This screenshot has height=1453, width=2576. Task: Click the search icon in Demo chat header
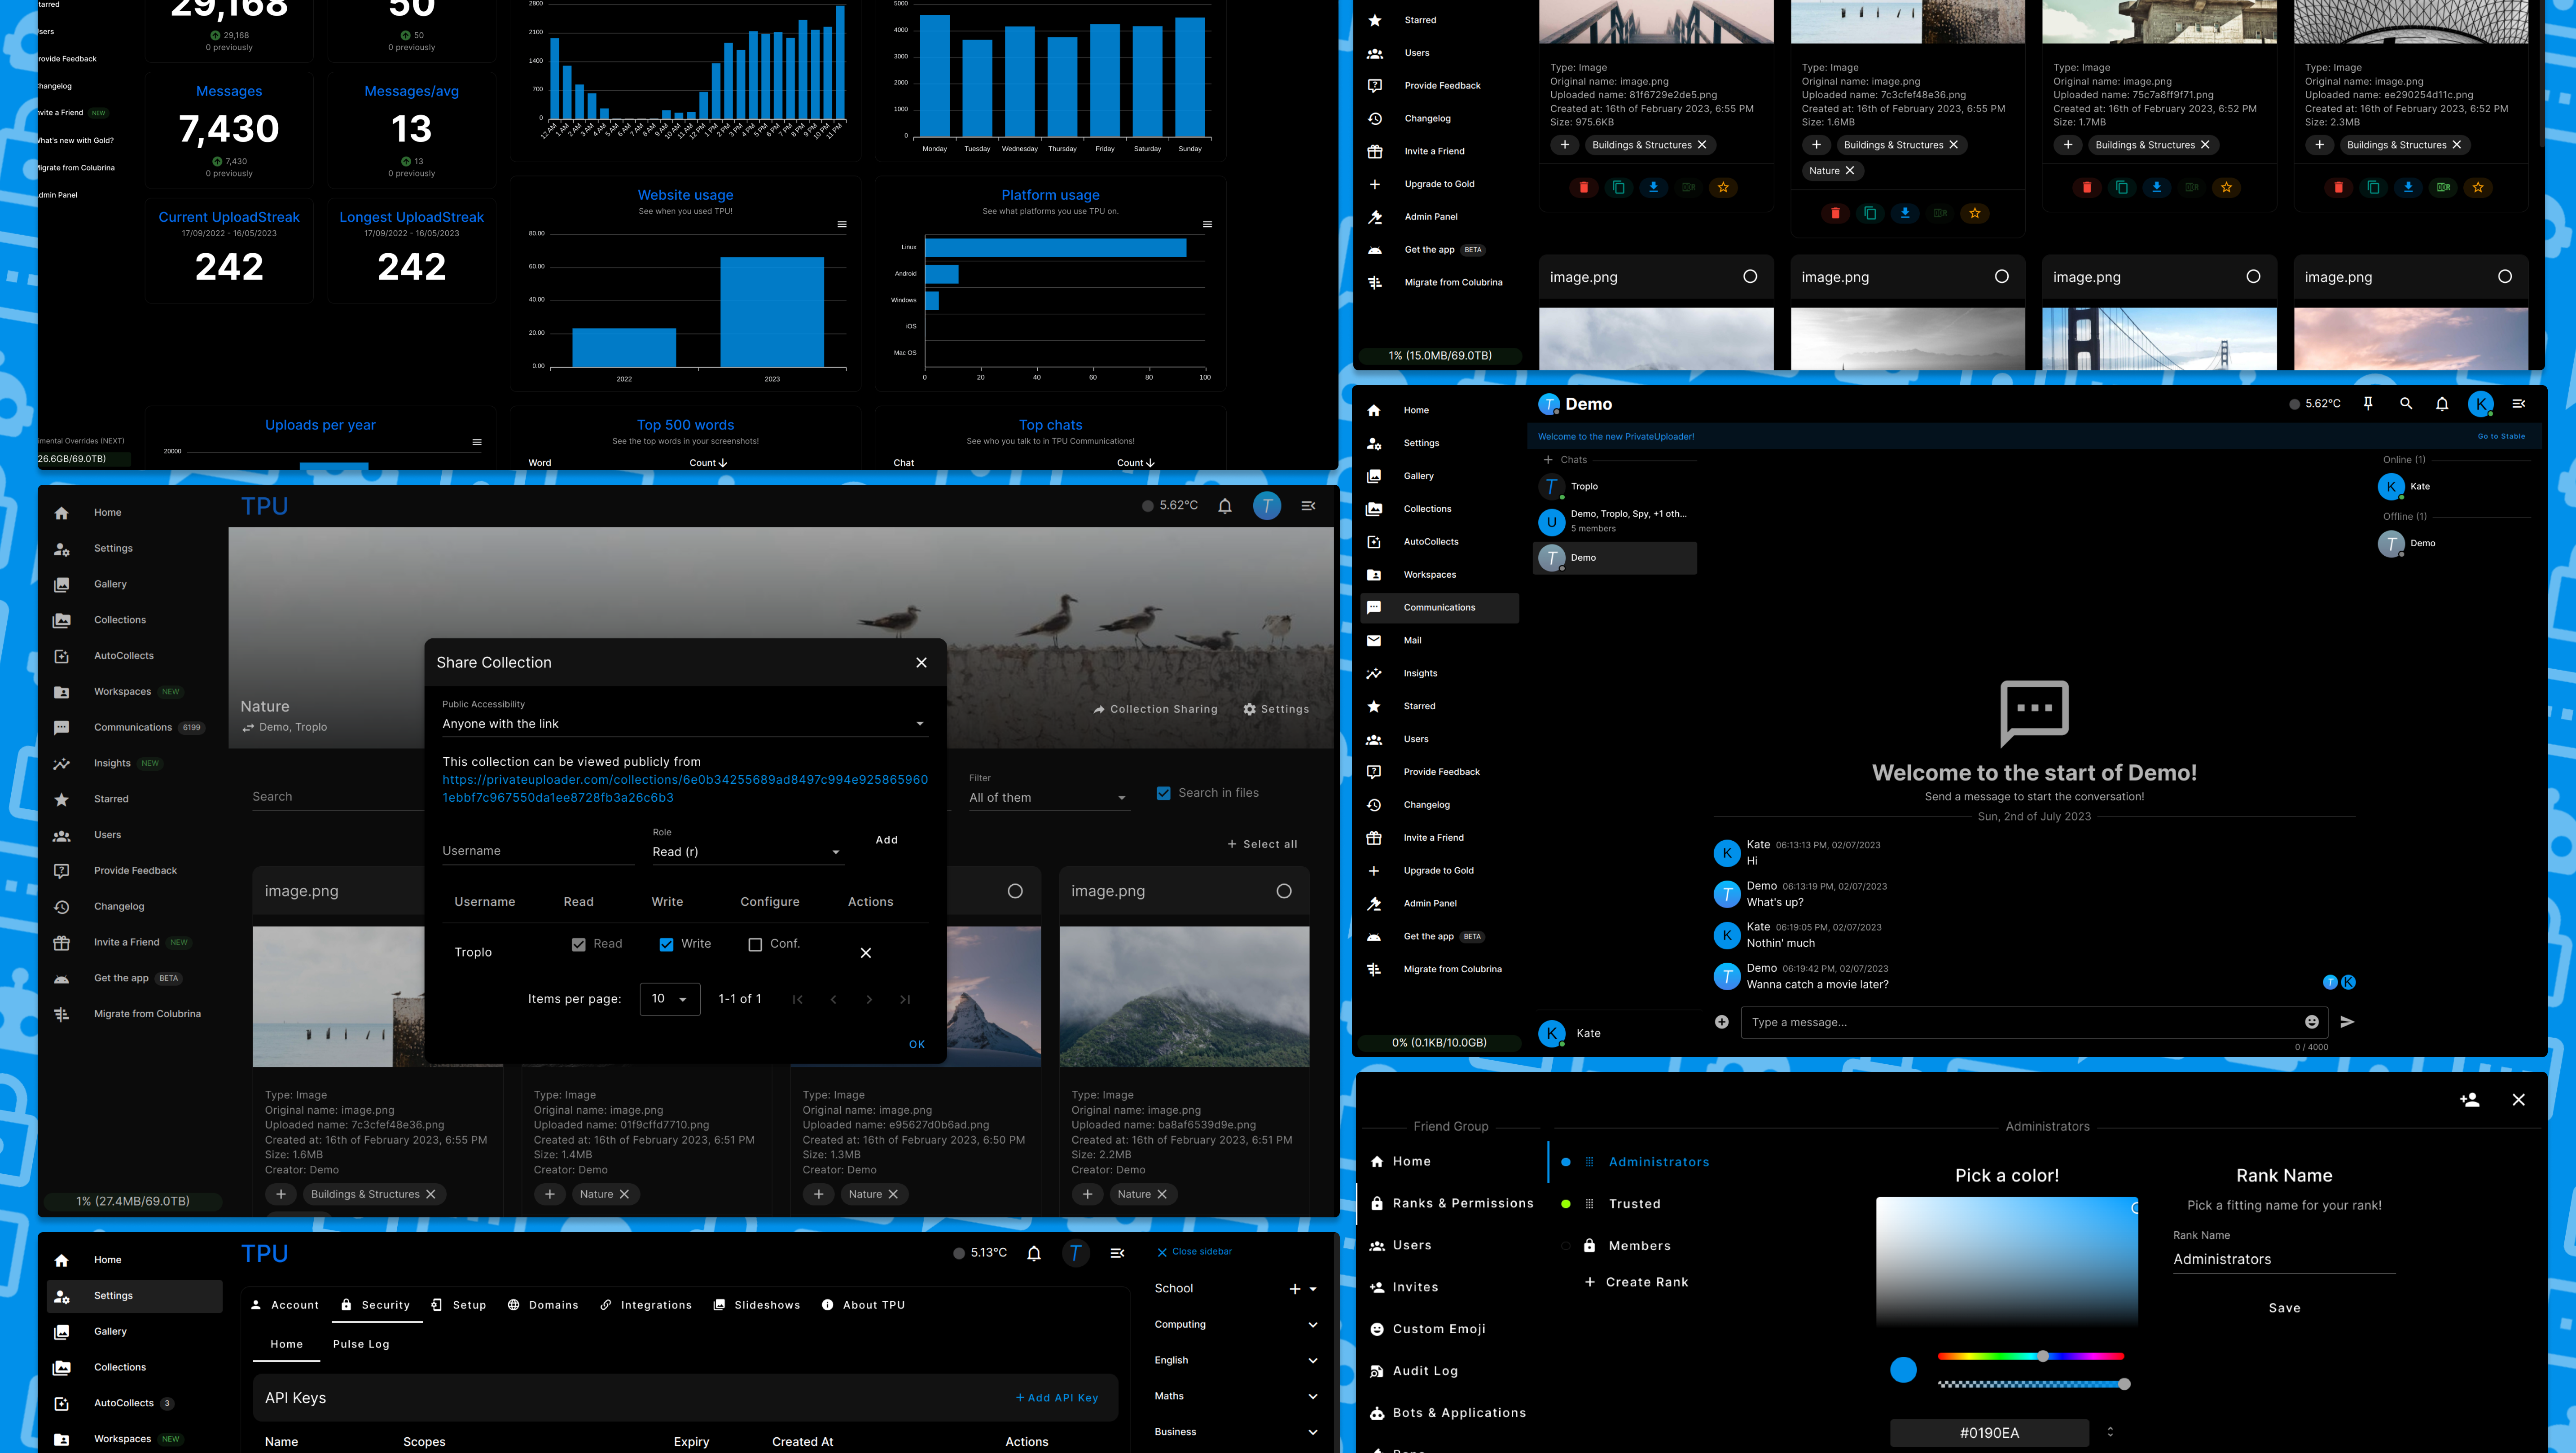click(x=2406, y=403)
